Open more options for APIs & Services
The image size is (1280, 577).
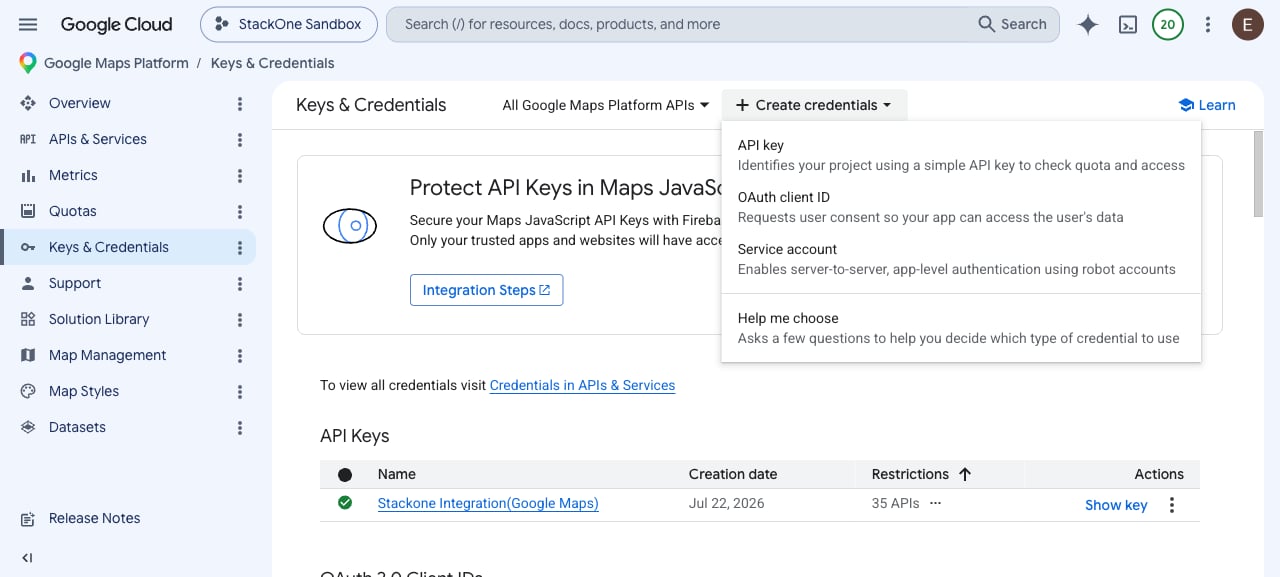(240, 139)
